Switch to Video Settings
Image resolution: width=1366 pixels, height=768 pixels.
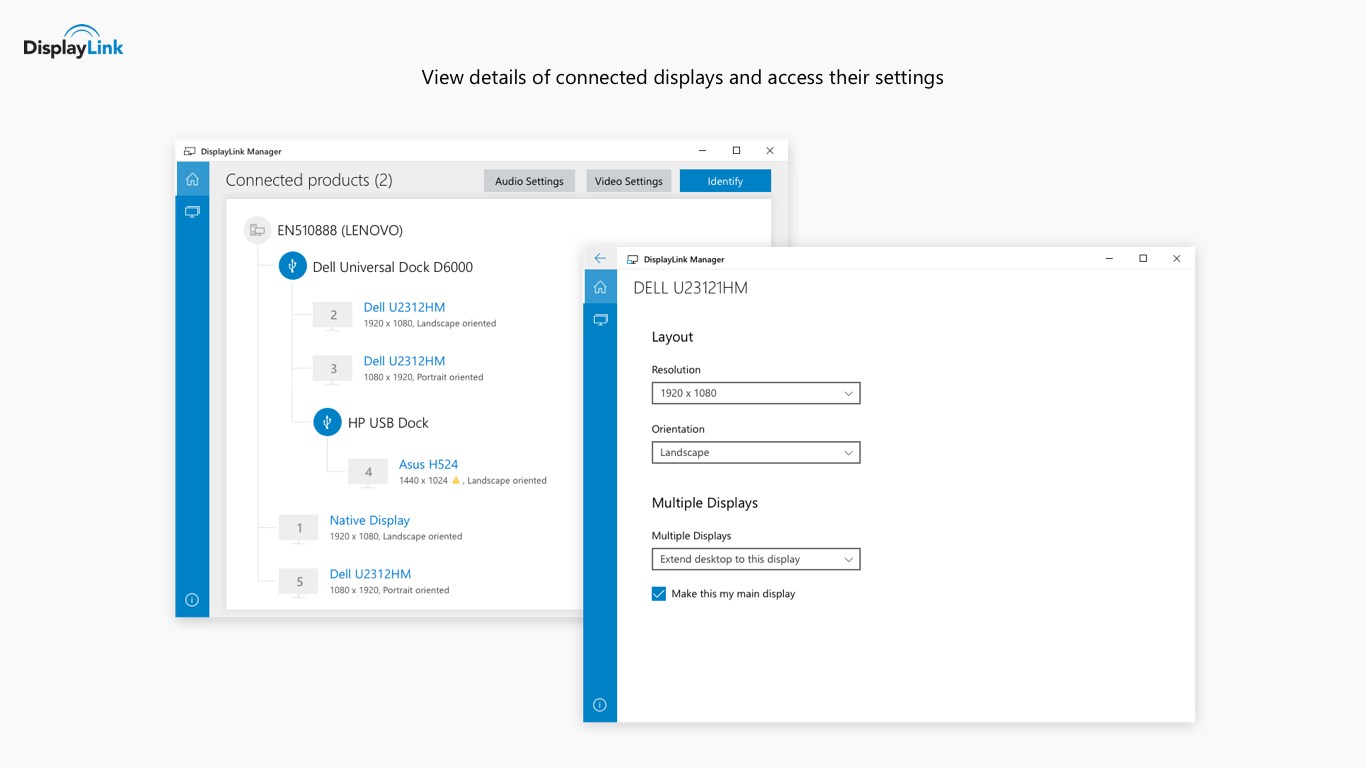pos(628,180)
